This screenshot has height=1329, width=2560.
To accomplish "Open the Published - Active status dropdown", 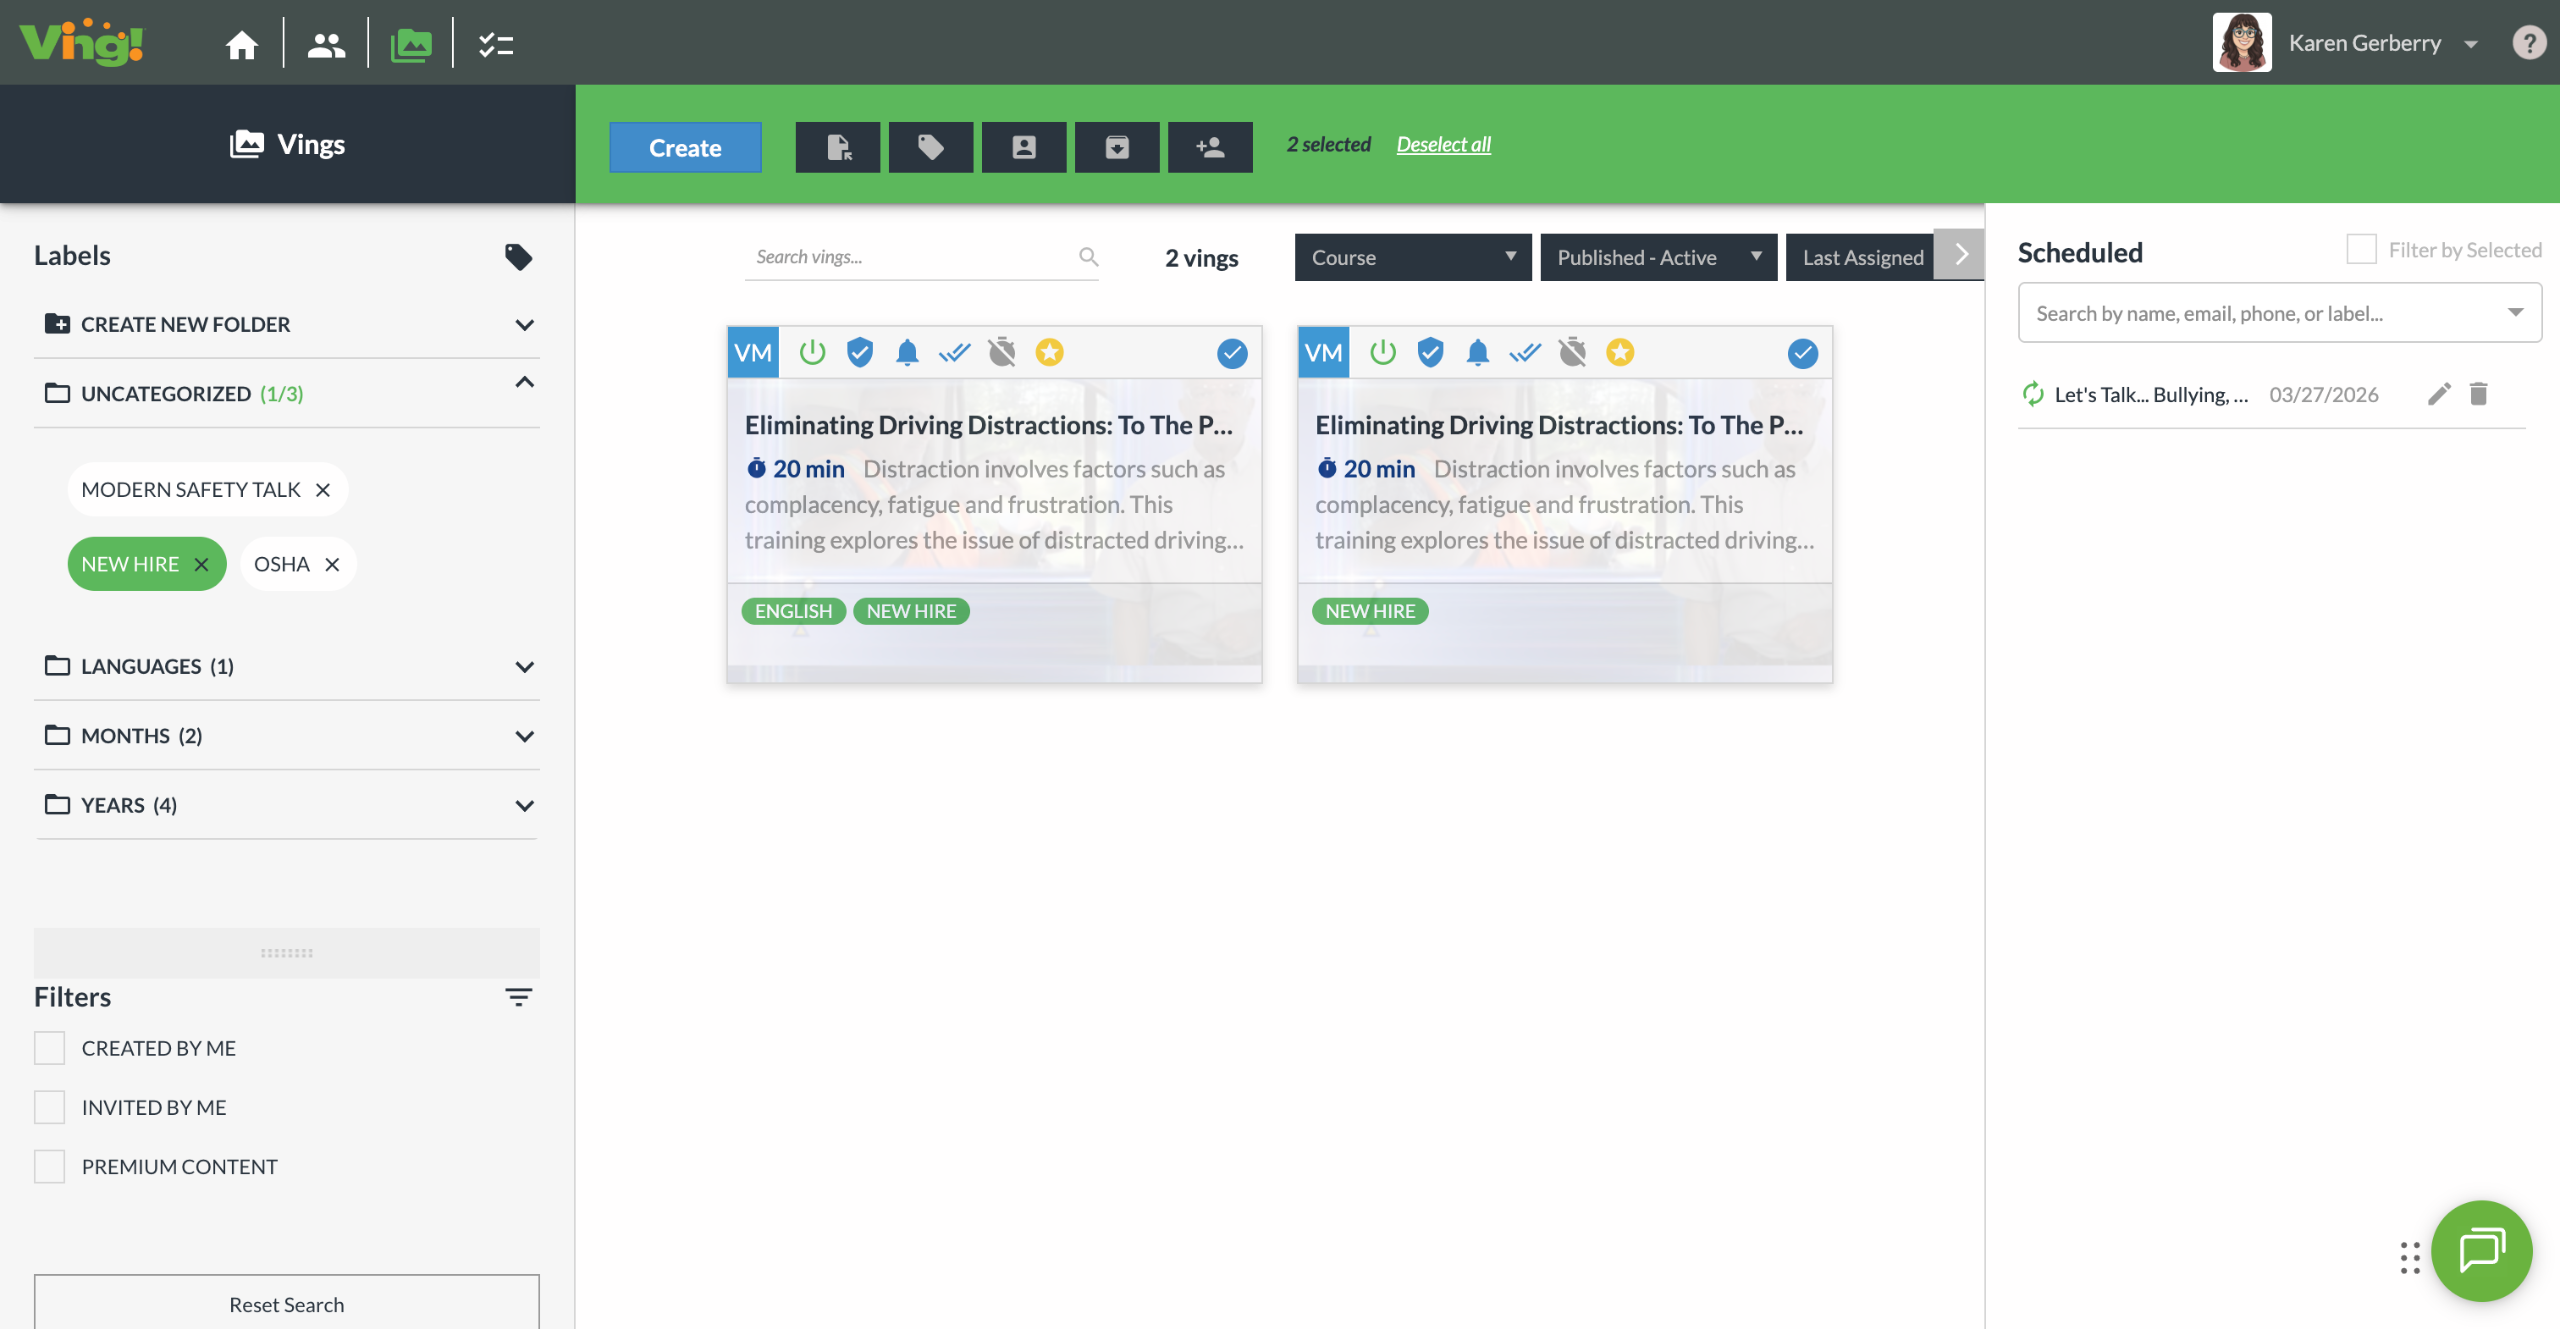I will 1658,257.
